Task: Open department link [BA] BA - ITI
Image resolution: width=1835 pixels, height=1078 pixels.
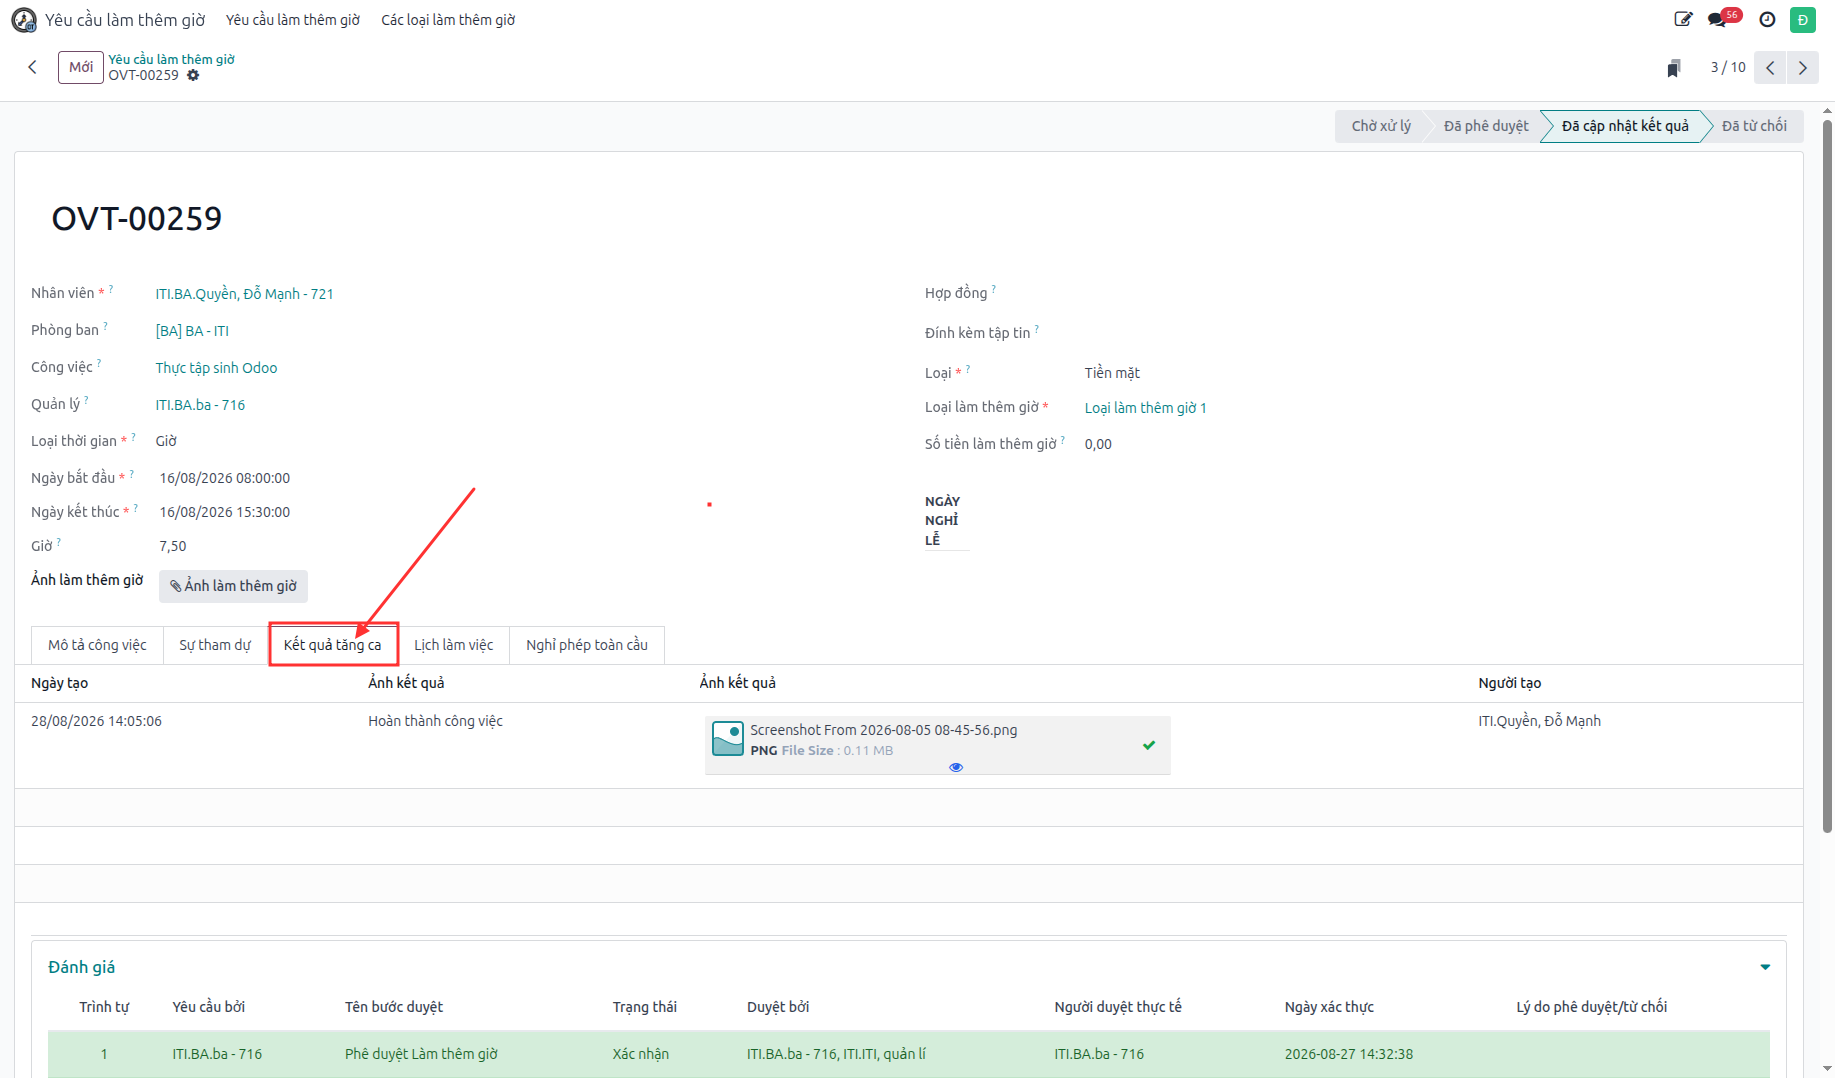Action: point(192,331)
